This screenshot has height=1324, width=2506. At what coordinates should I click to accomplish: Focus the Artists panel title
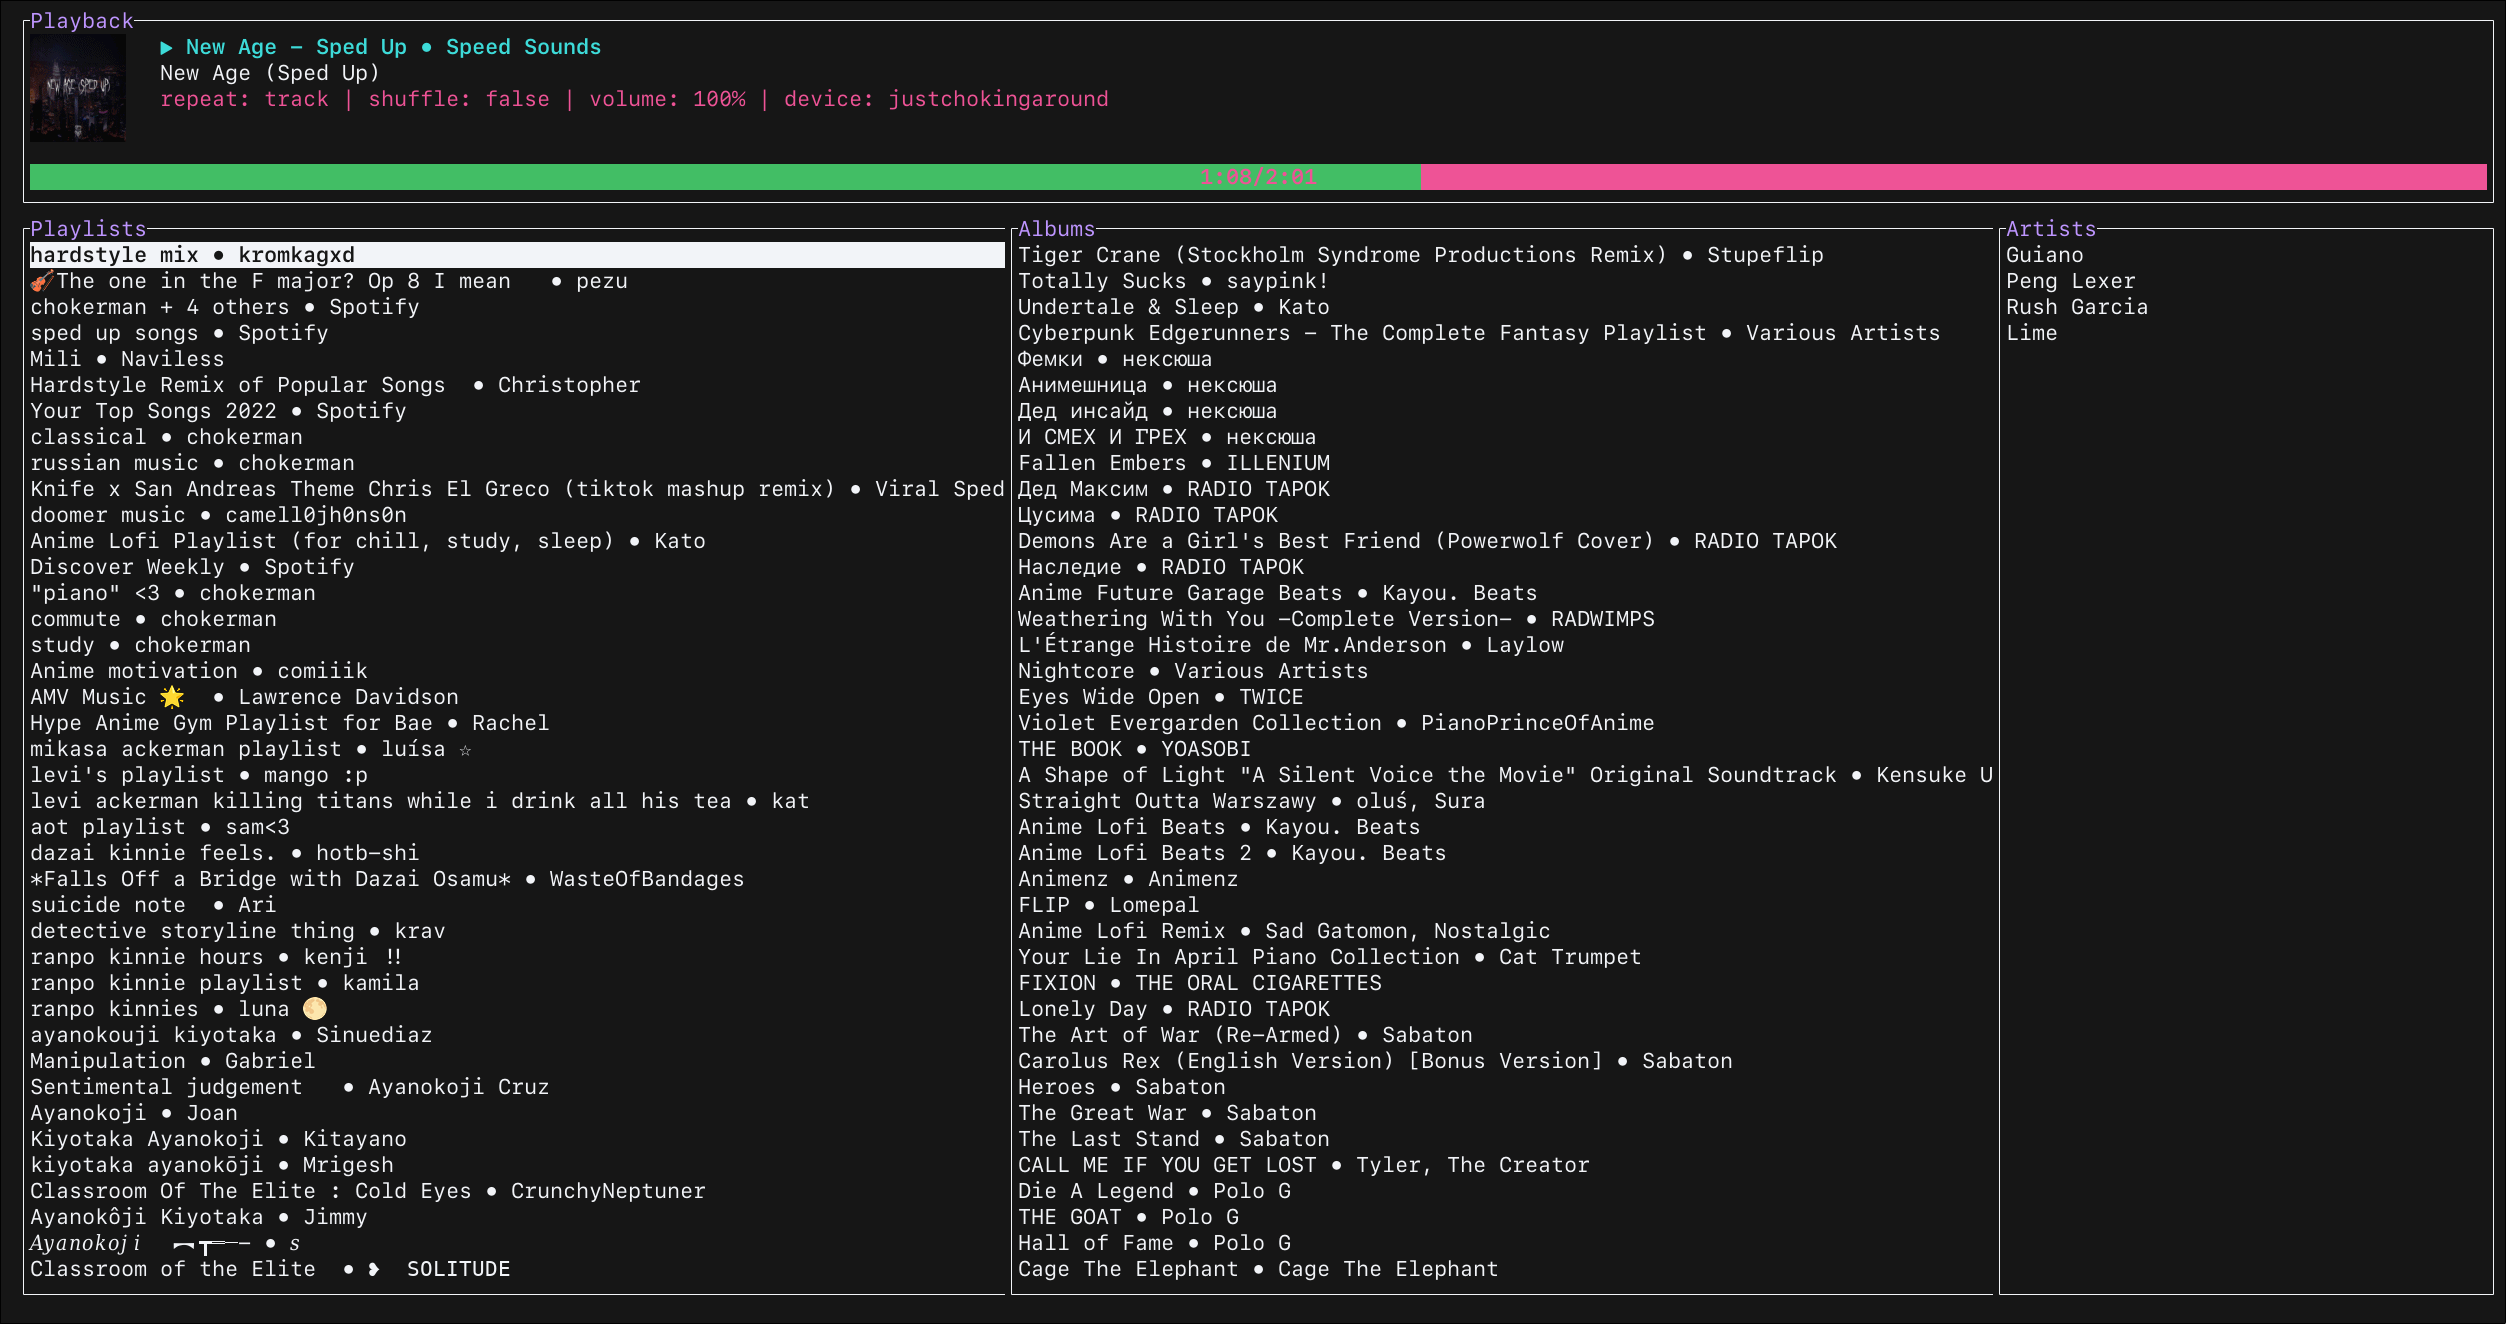tap(2050, 229)
